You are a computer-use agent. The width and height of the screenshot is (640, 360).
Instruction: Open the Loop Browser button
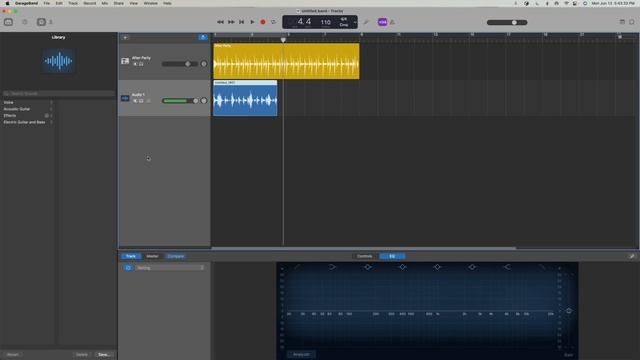(632, 22)
